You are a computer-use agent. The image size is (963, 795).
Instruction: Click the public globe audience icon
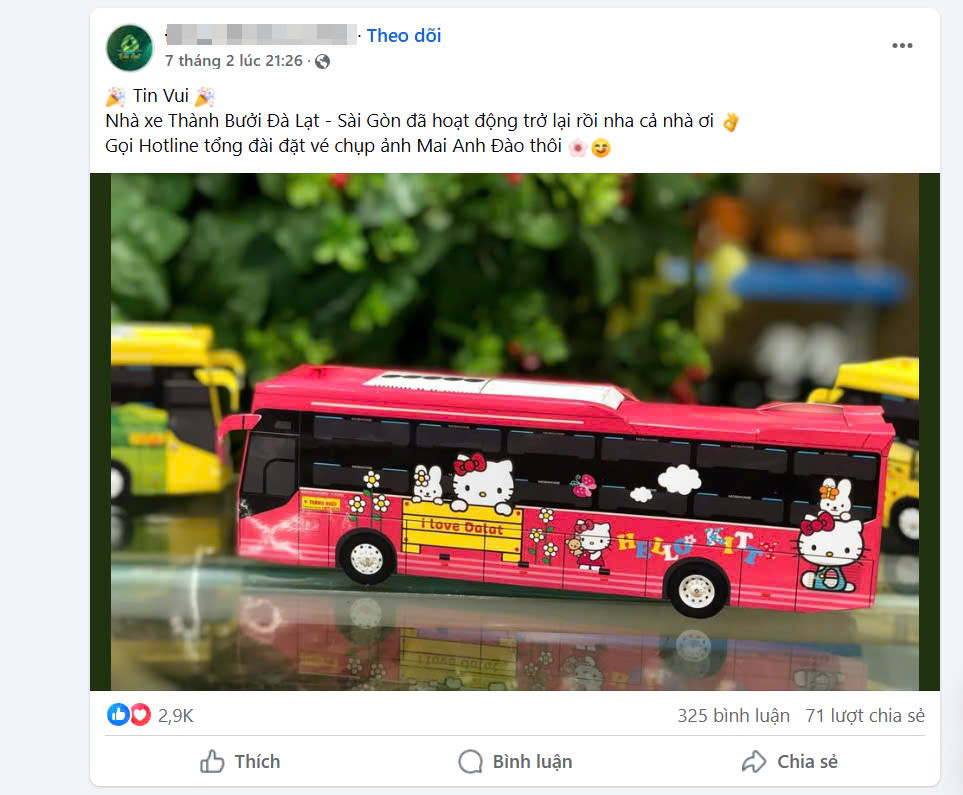pyautogui.click(x=322, y=61)
